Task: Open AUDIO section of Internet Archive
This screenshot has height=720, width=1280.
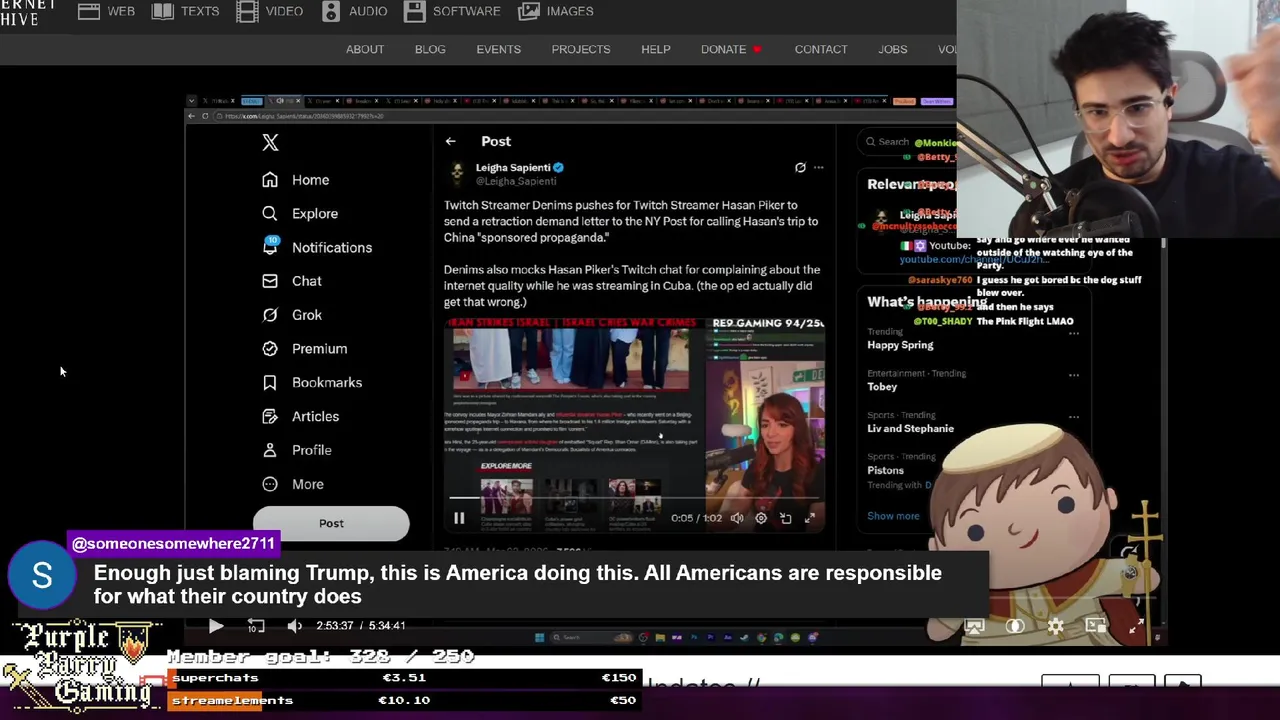Action: (355, 11)
